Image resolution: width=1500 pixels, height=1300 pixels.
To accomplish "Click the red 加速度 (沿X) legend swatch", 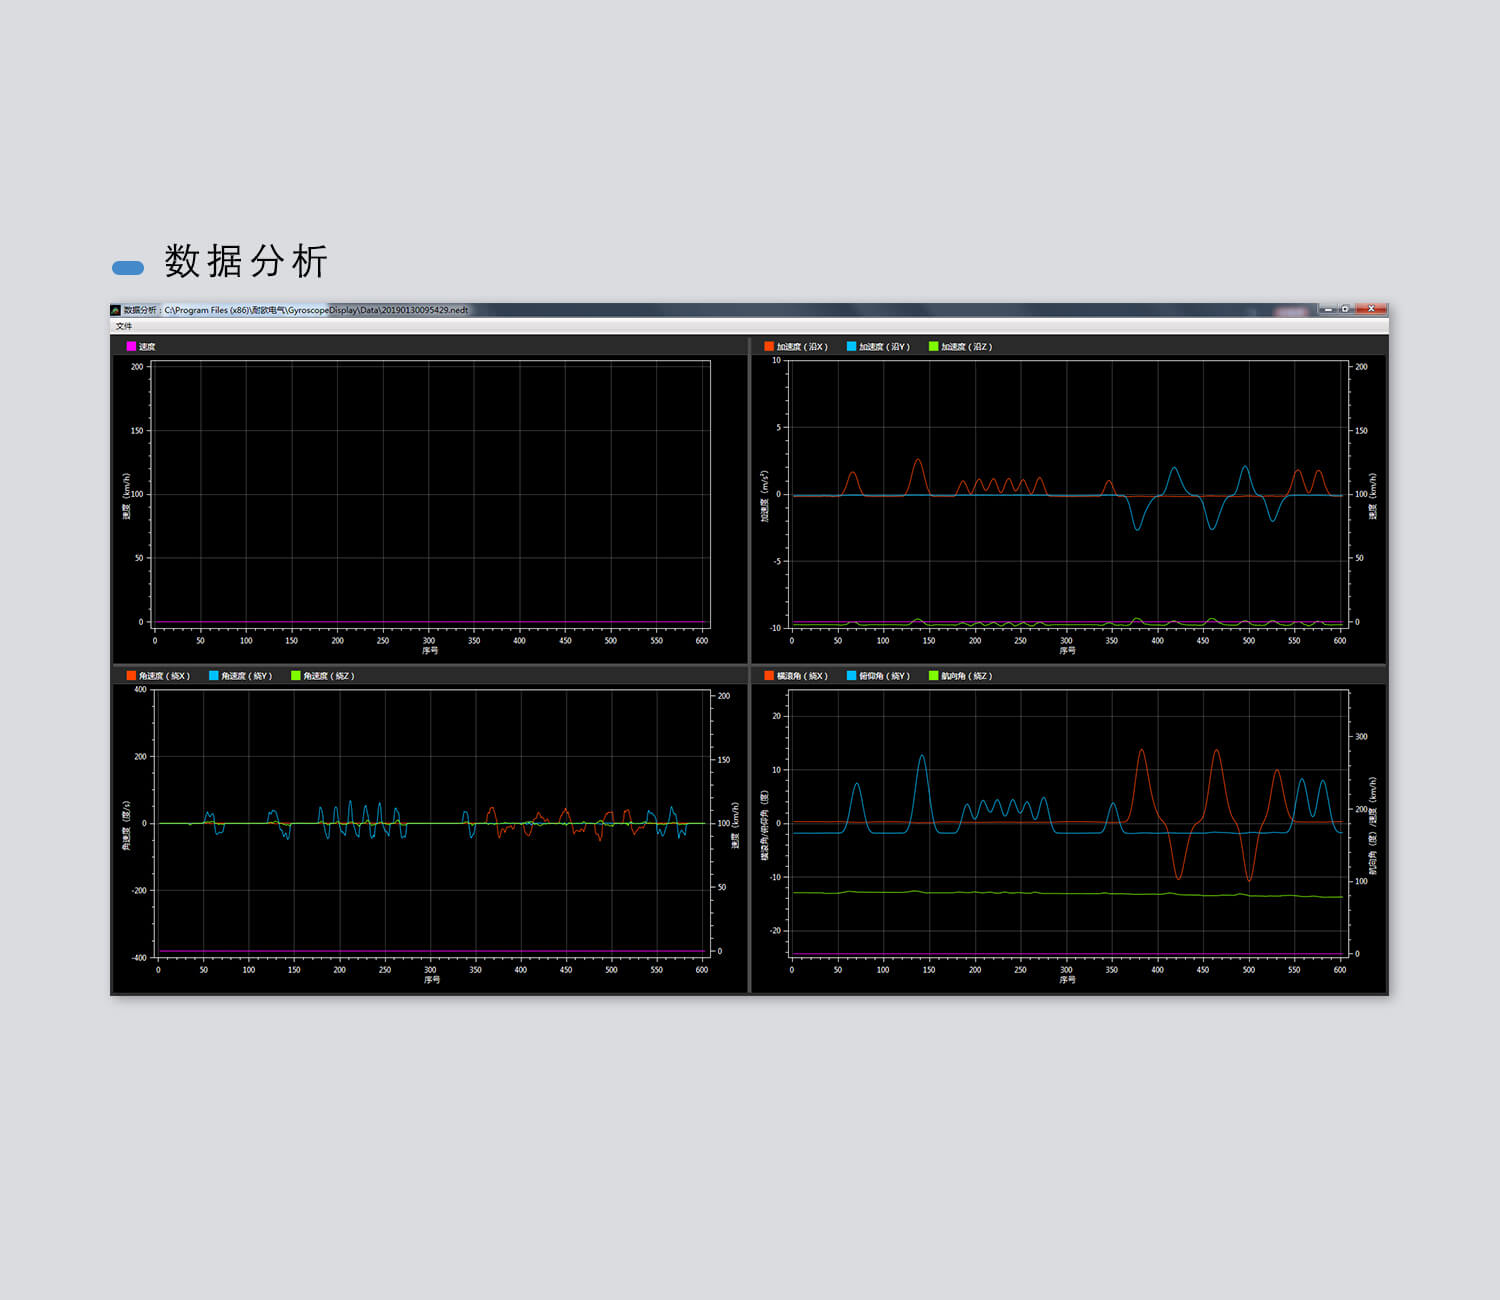I will pyautogui.click(x=769, y=347).
